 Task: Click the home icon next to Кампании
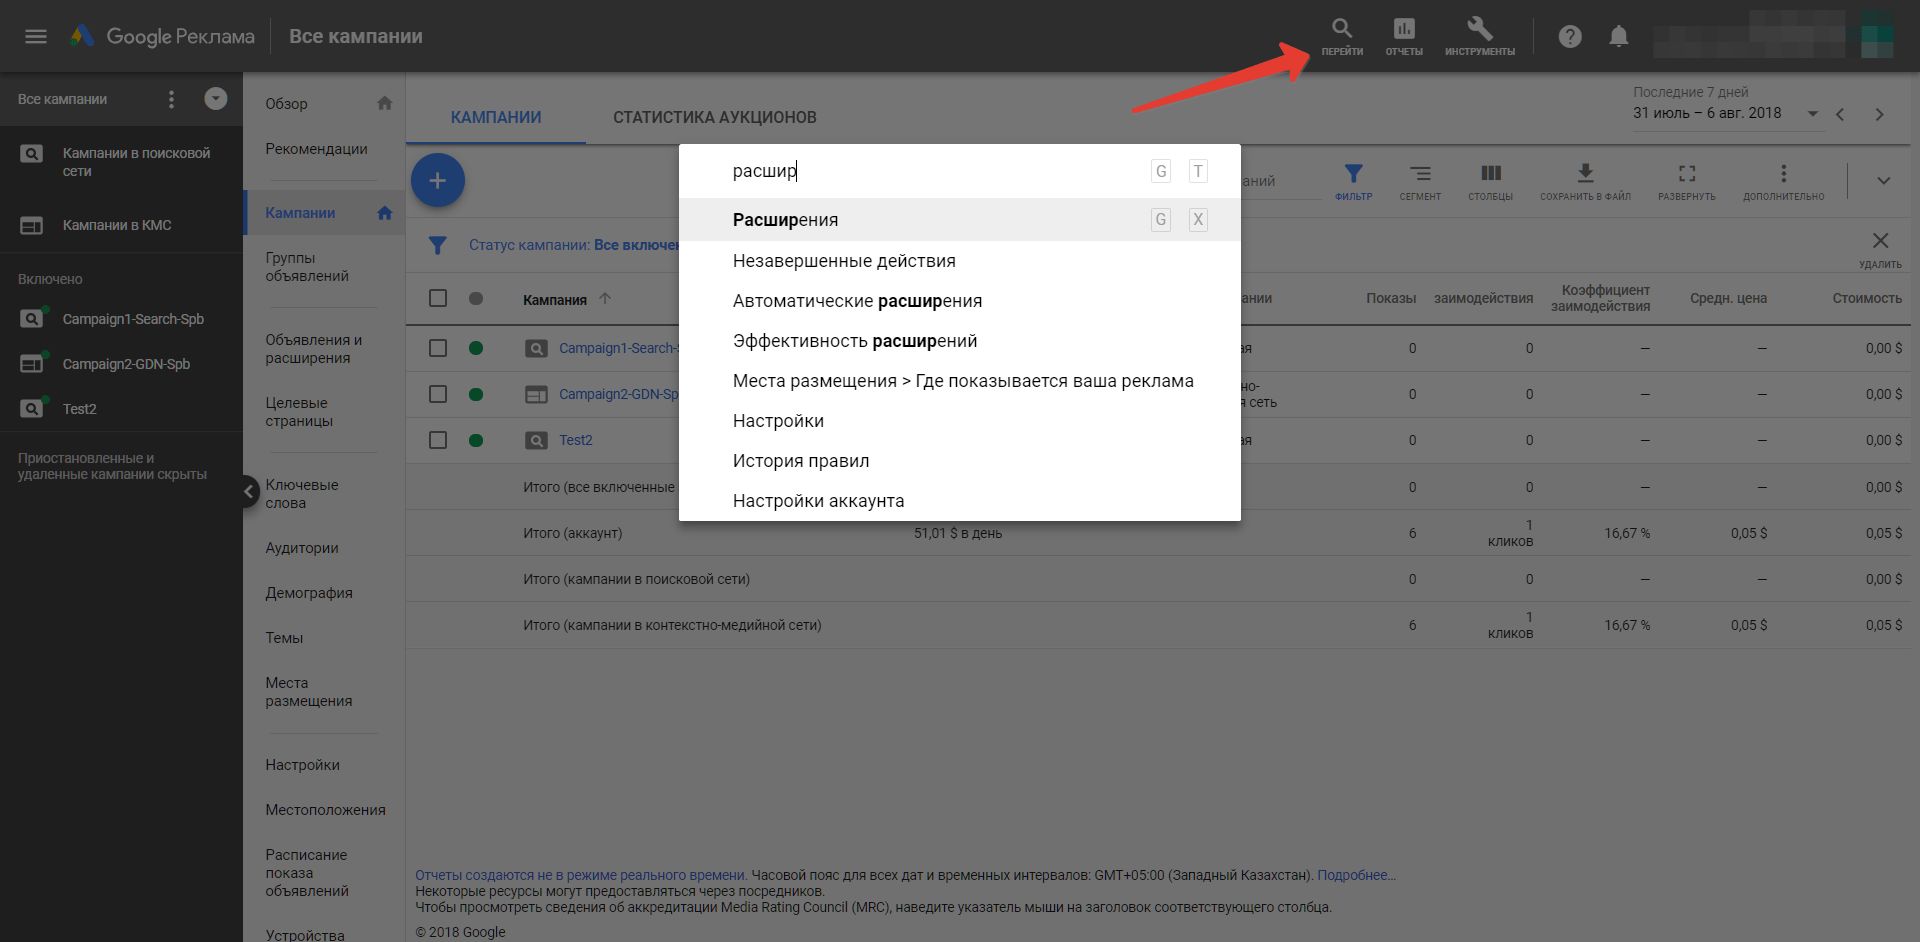(384, 212)
